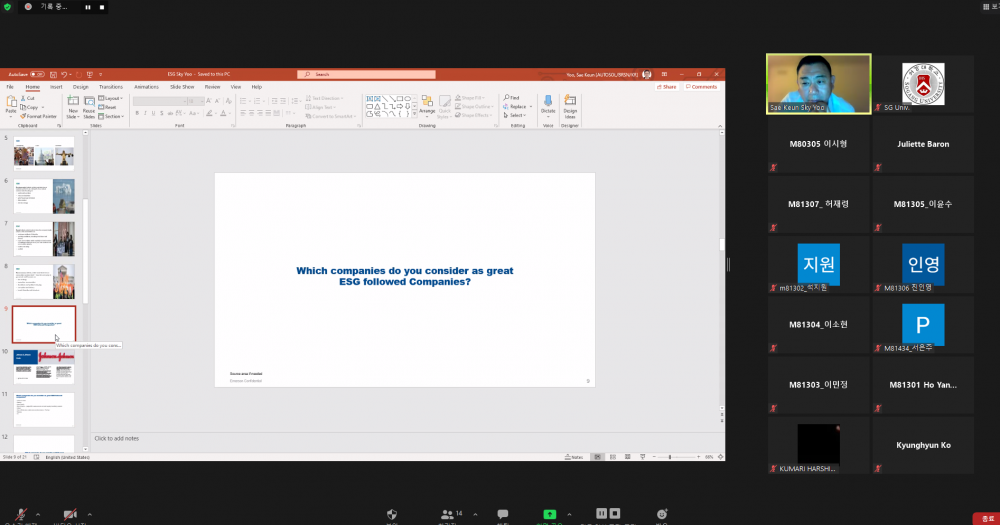Switch to the Animations tab
This screenshot has height=525, width=1000.
coord(146,87)
